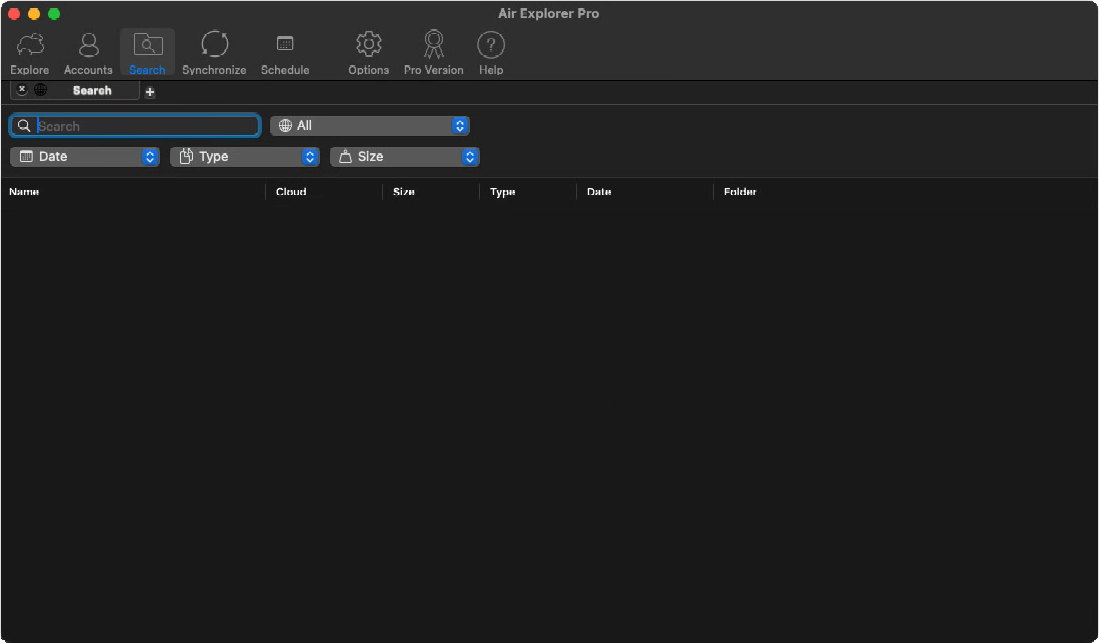The height and width of the screenshot is (643, 1099).
Task: Add a new tab with the plus button
Action: [149, 91]
